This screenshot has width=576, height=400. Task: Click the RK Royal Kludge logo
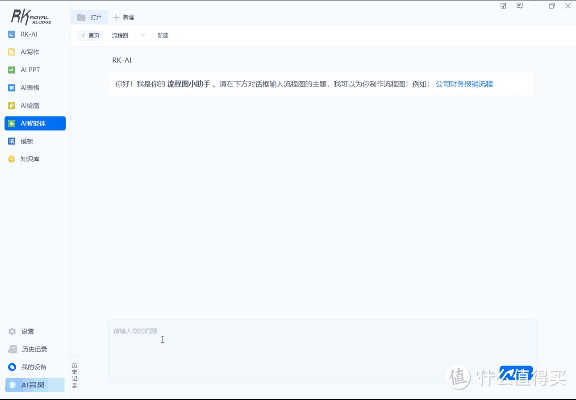pos(31,17)
